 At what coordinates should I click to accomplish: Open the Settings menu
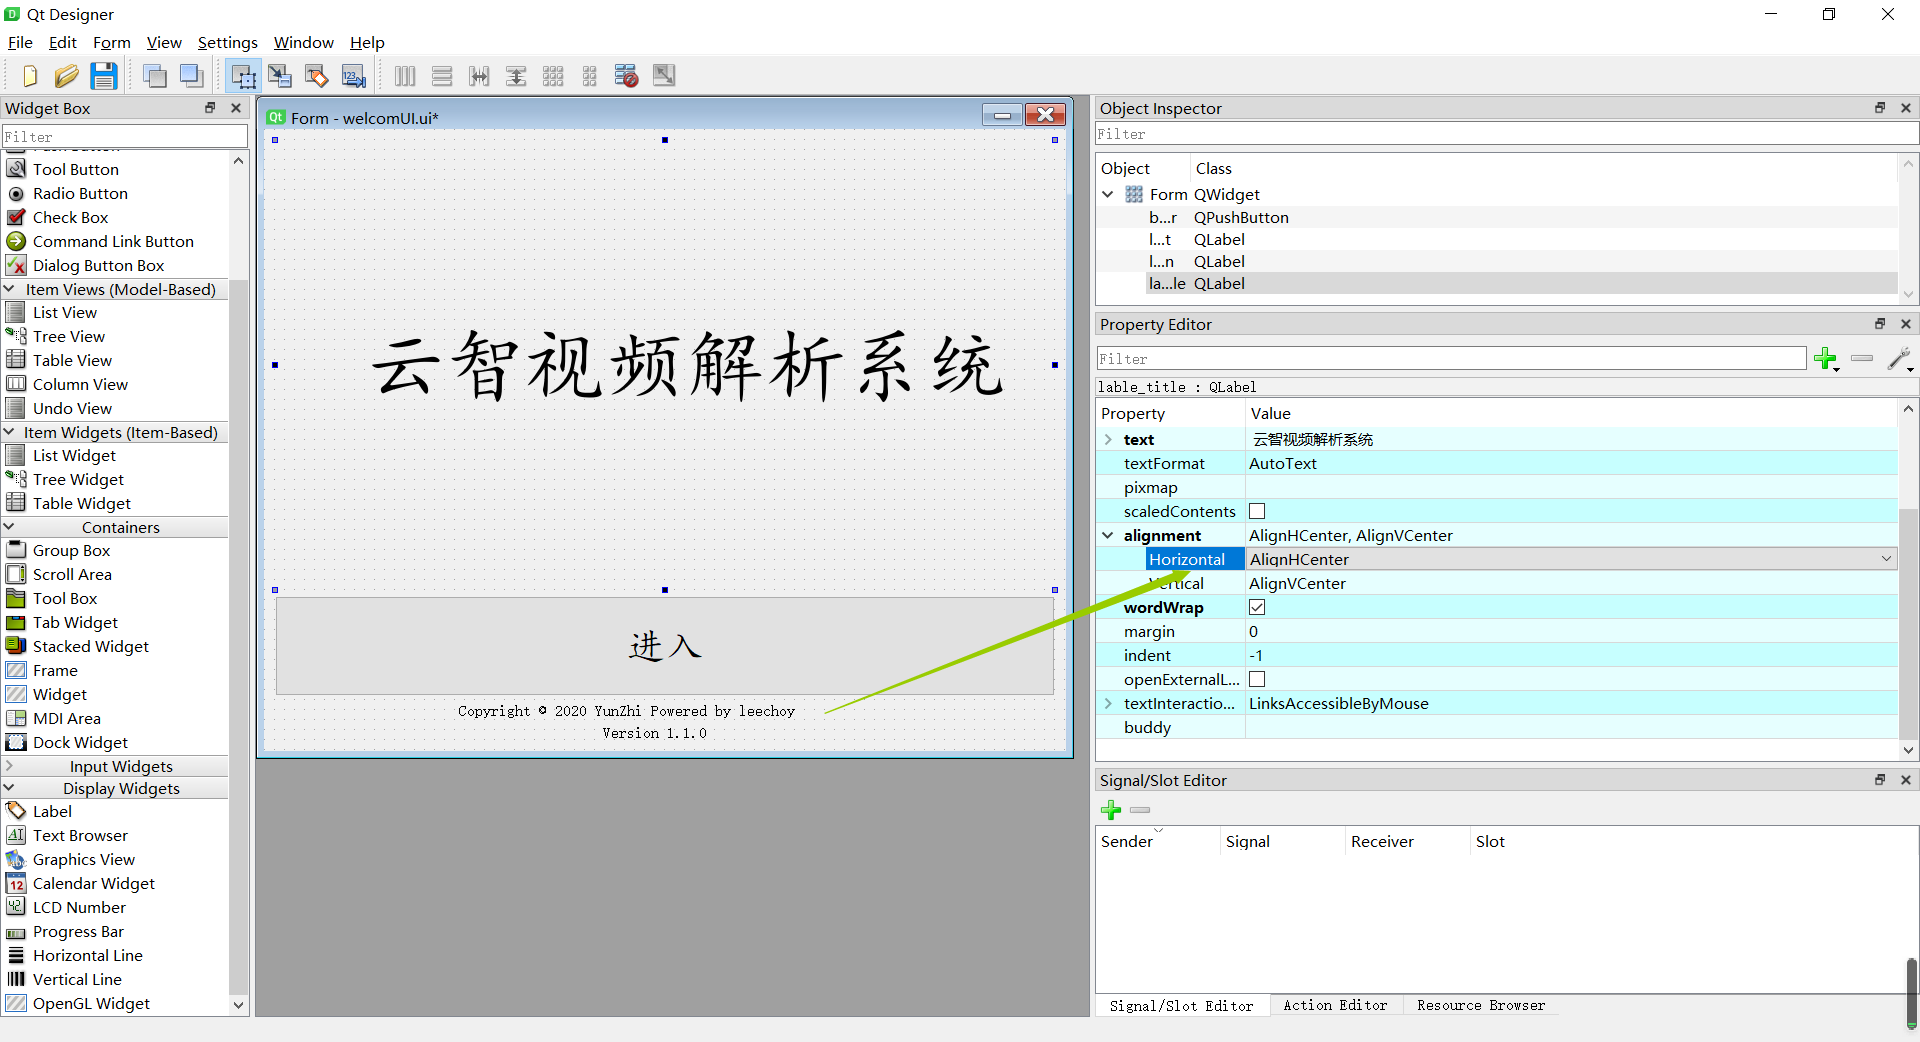coord(228,43)
